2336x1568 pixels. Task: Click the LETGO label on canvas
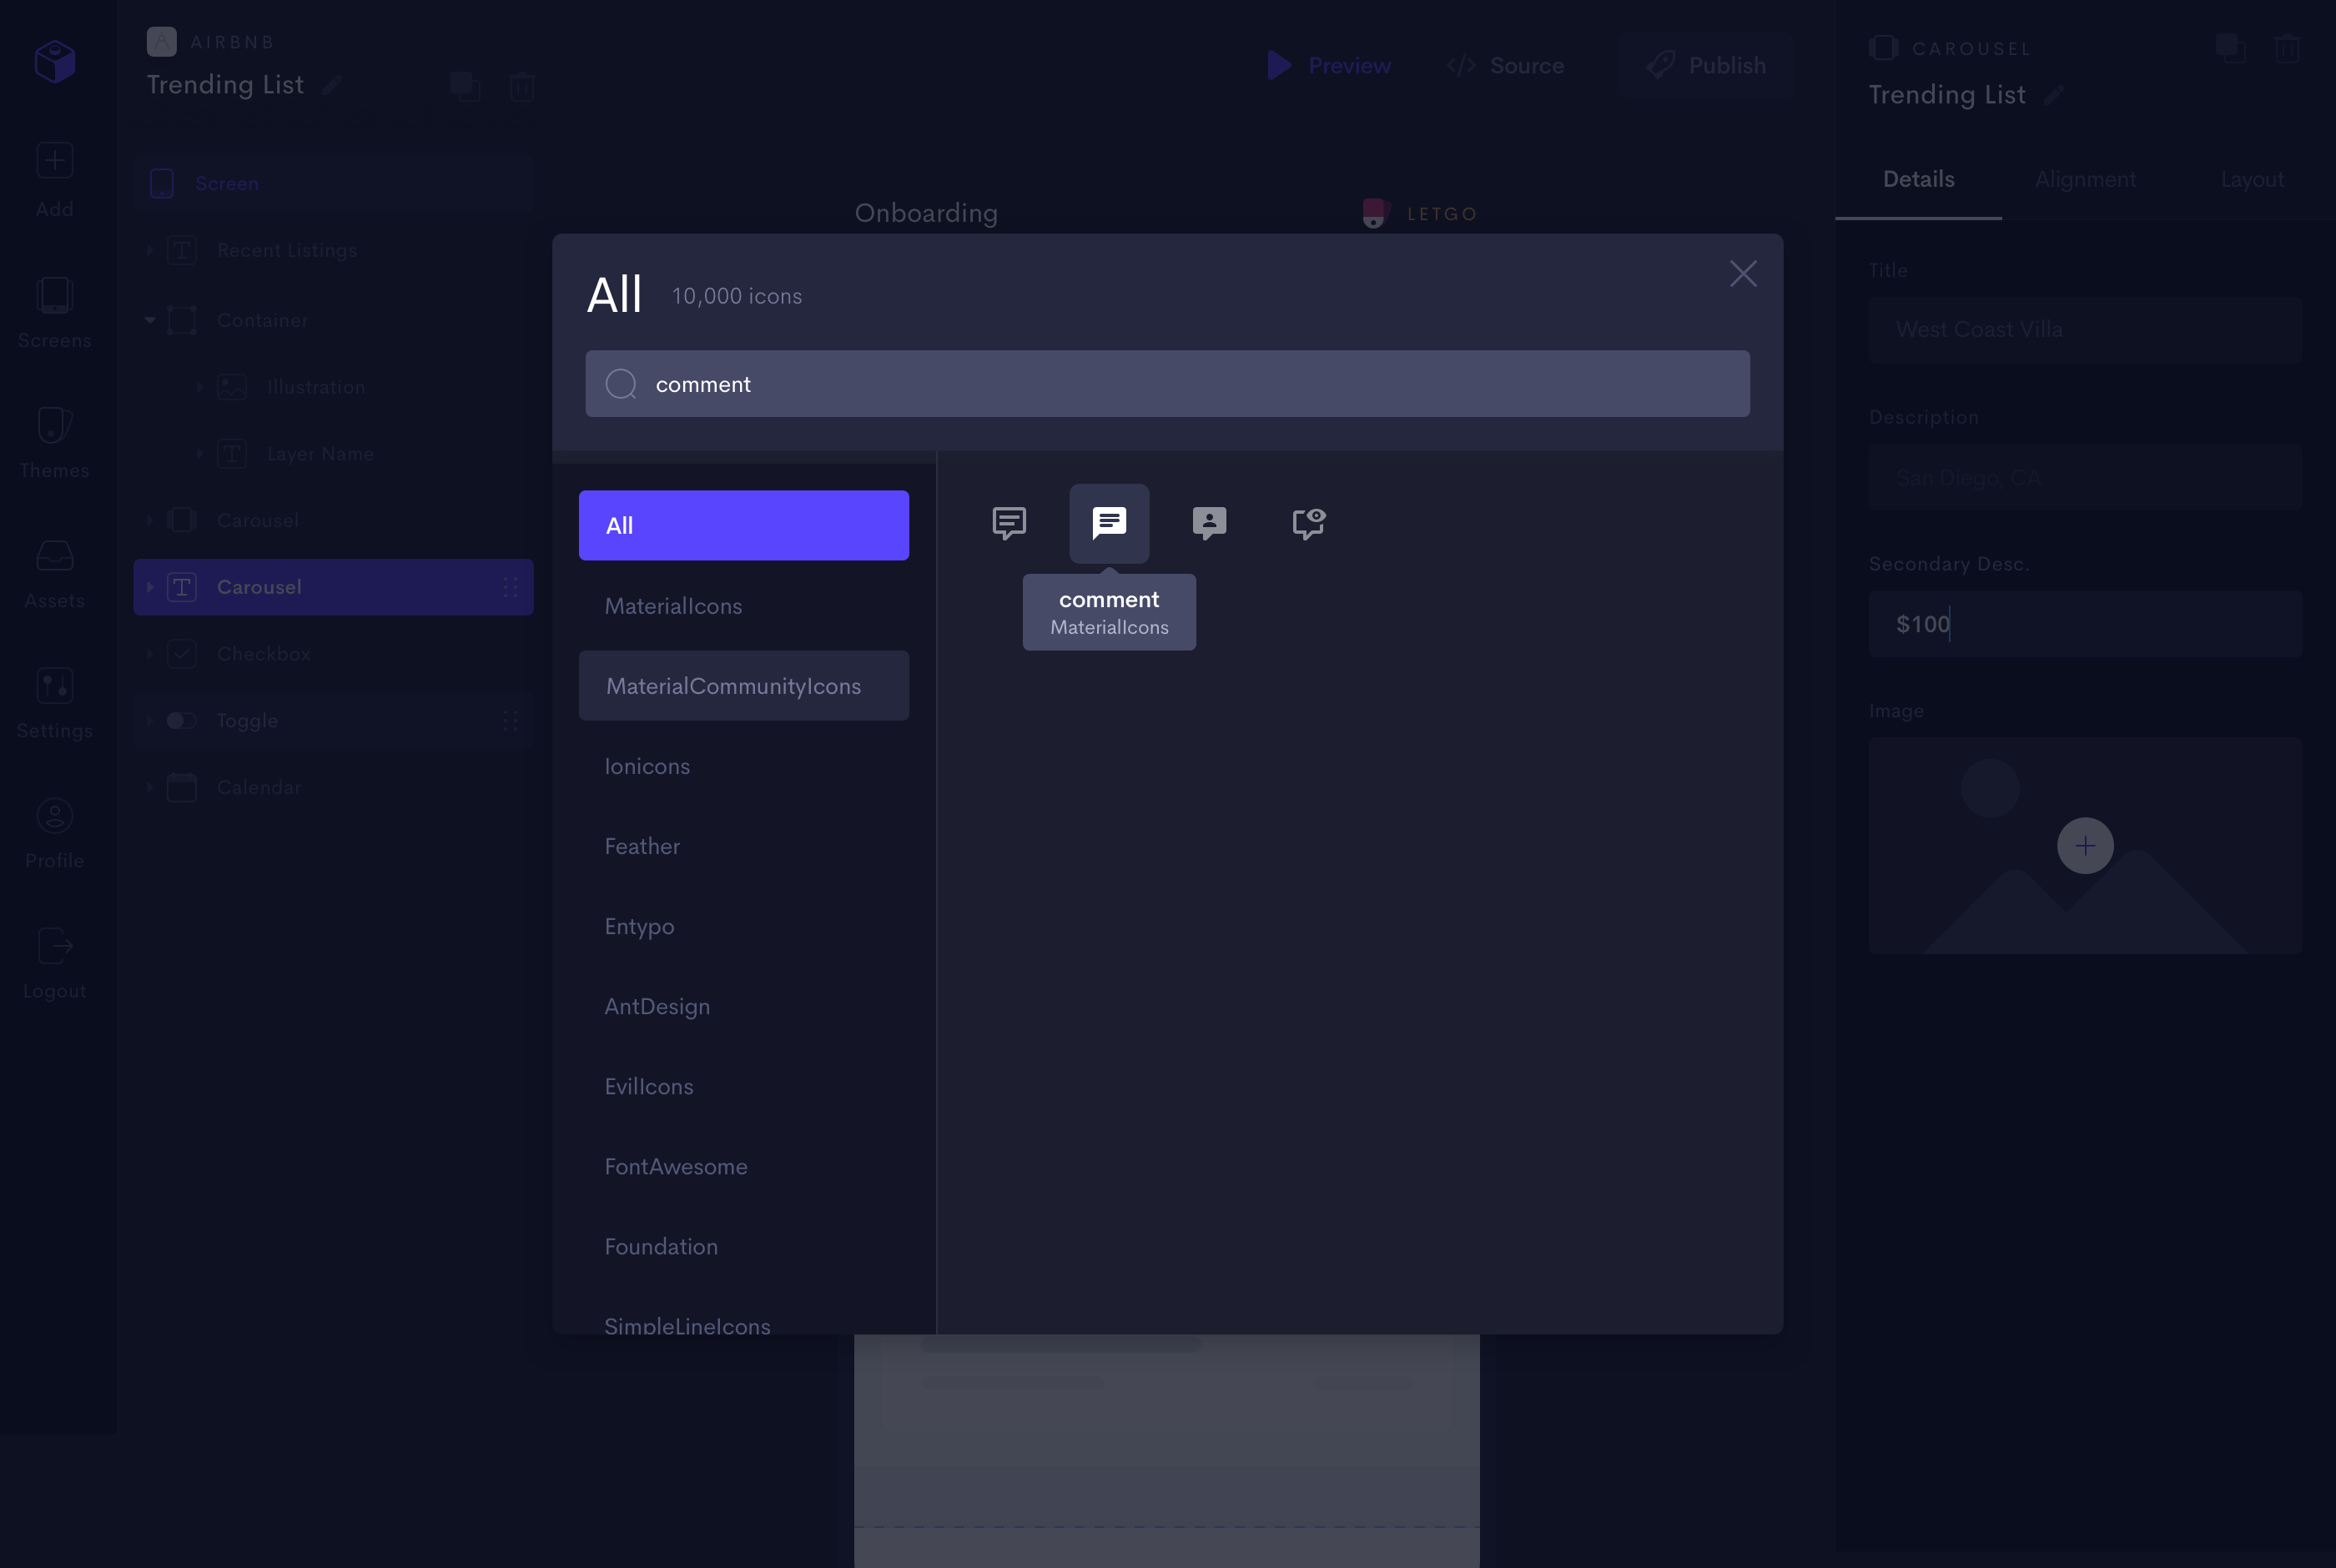tap(1441, 214)
